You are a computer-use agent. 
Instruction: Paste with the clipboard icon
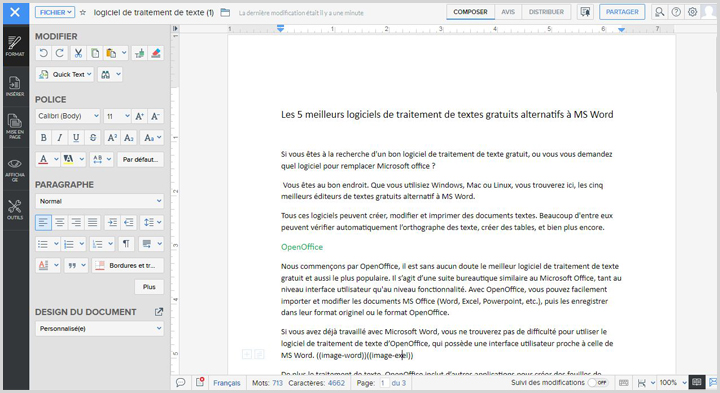coord(111,53)
